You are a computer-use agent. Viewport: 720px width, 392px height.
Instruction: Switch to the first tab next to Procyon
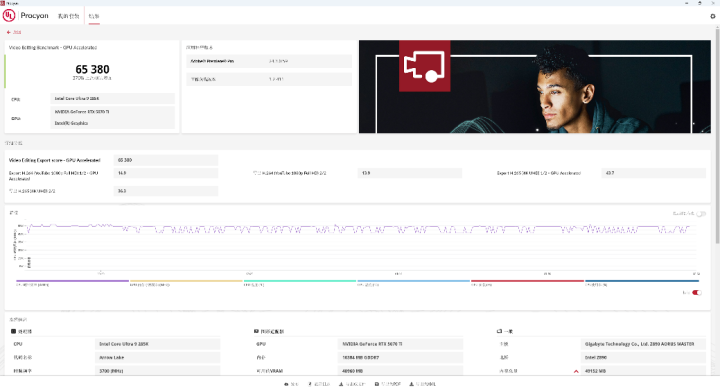click(x=68, y=16)
